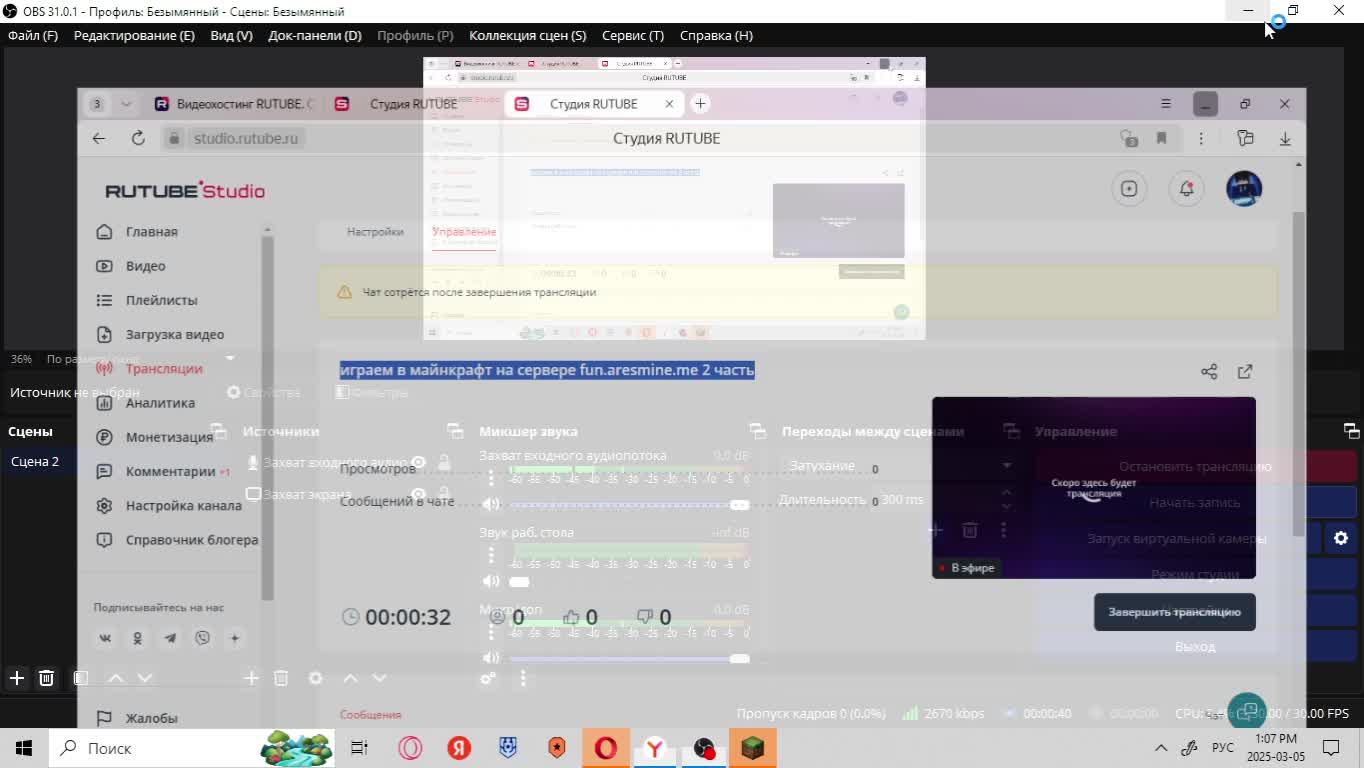Screen dimensions: 1364x768
Task: Pop out the Audio Mixer dock icon
Action: point(757,431)
